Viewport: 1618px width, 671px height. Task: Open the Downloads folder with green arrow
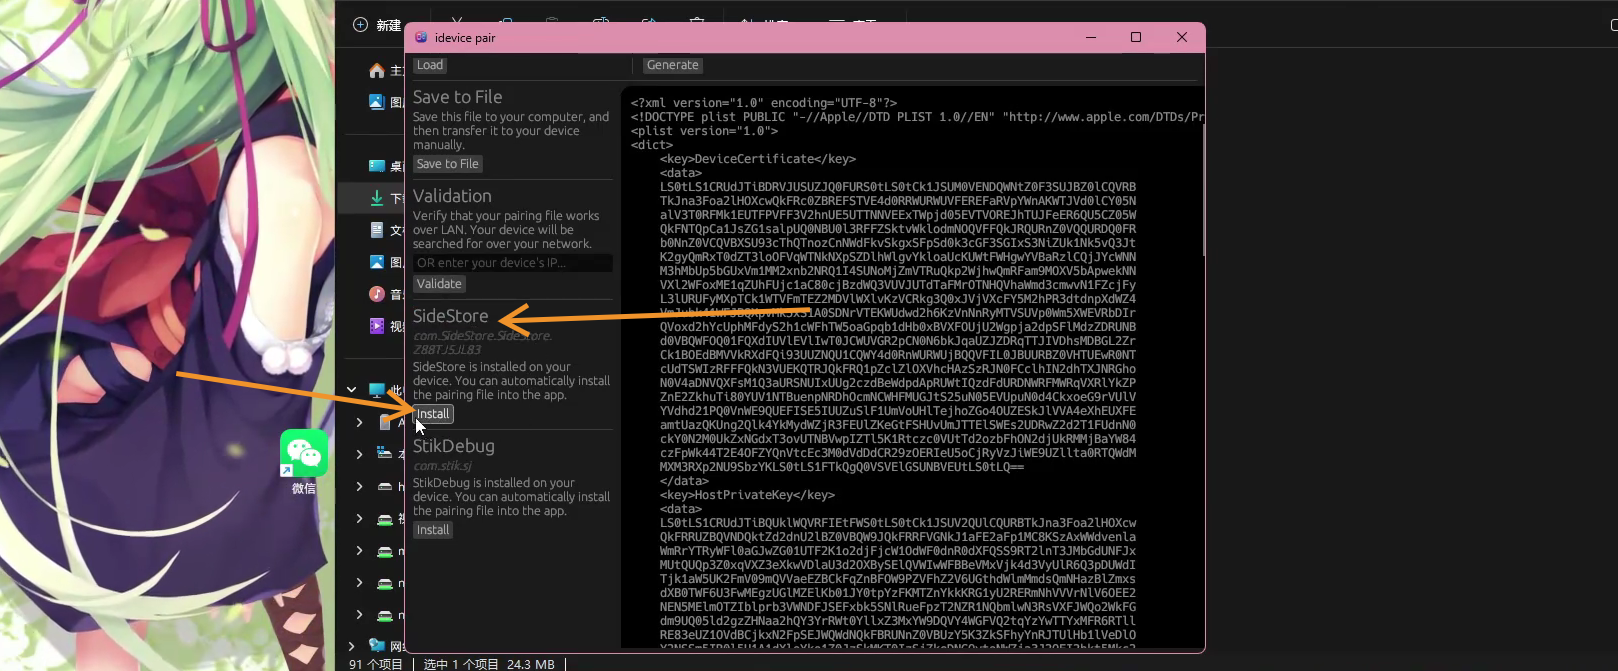coord(376,198)
